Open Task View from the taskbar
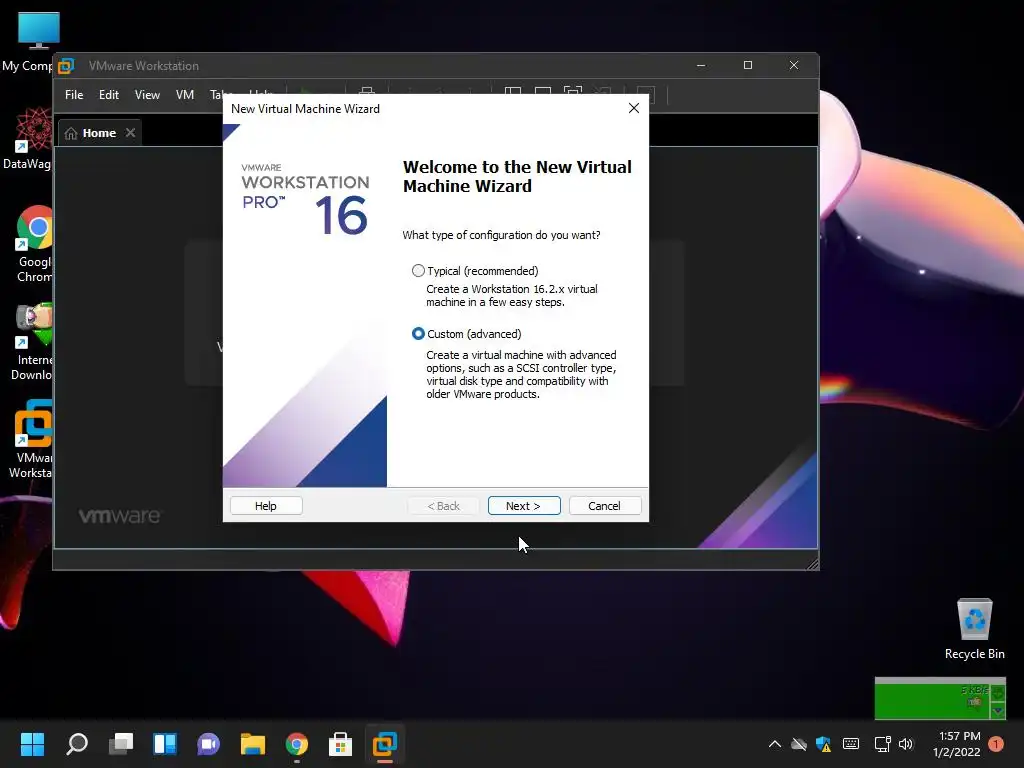 click(121, 744)
